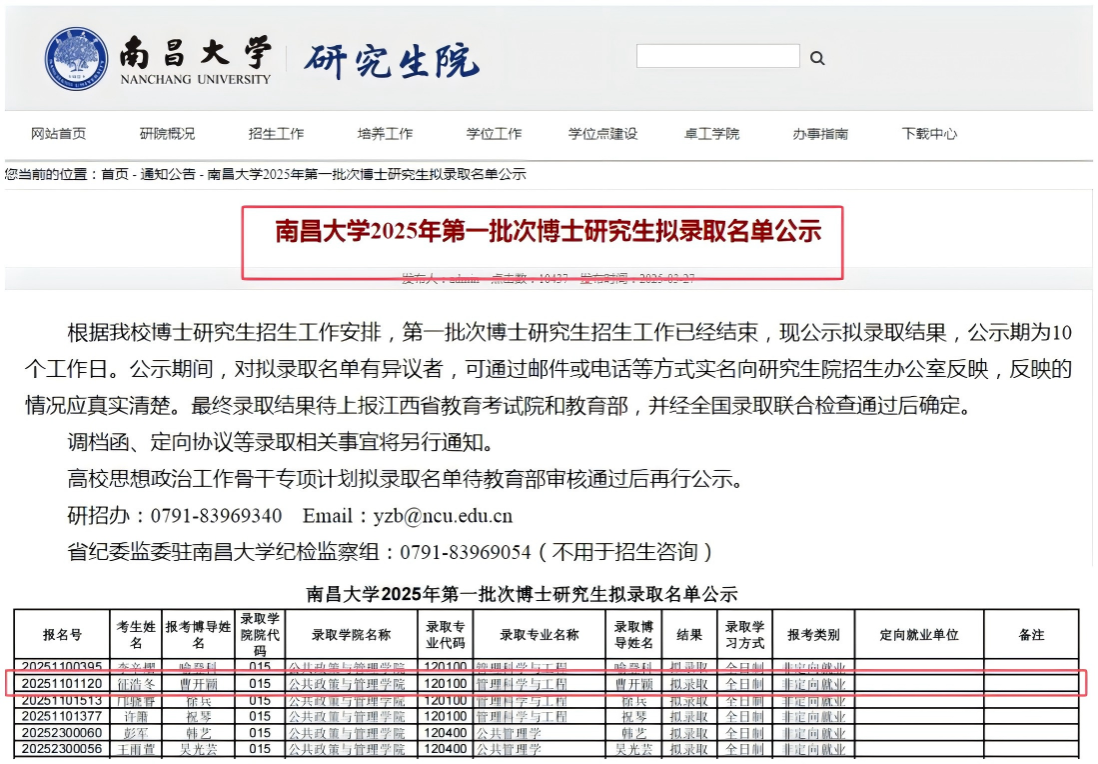1098x764 pixels.
Task: Expand the 招生工作 navigation menu
Action: coord(276,134)
